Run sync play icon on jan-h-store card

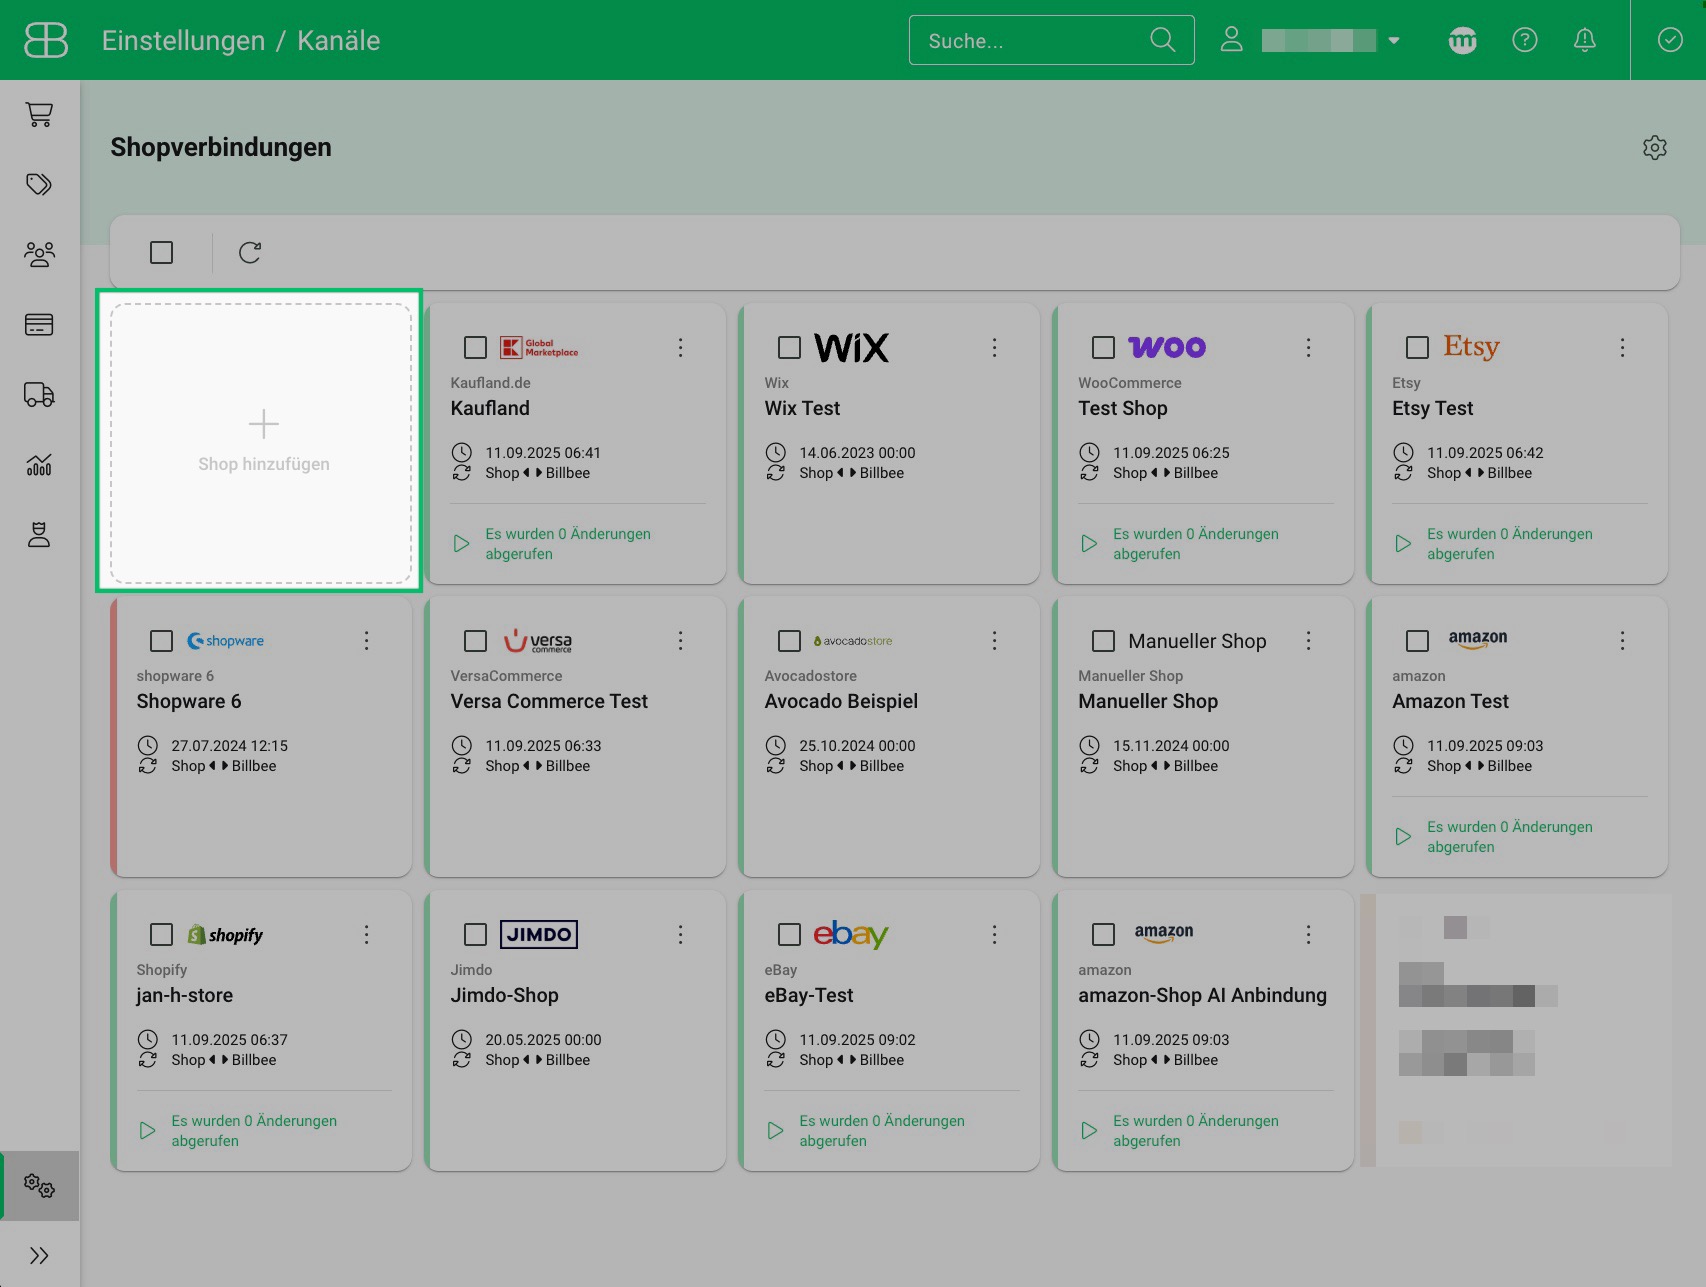pos(147,1131)
